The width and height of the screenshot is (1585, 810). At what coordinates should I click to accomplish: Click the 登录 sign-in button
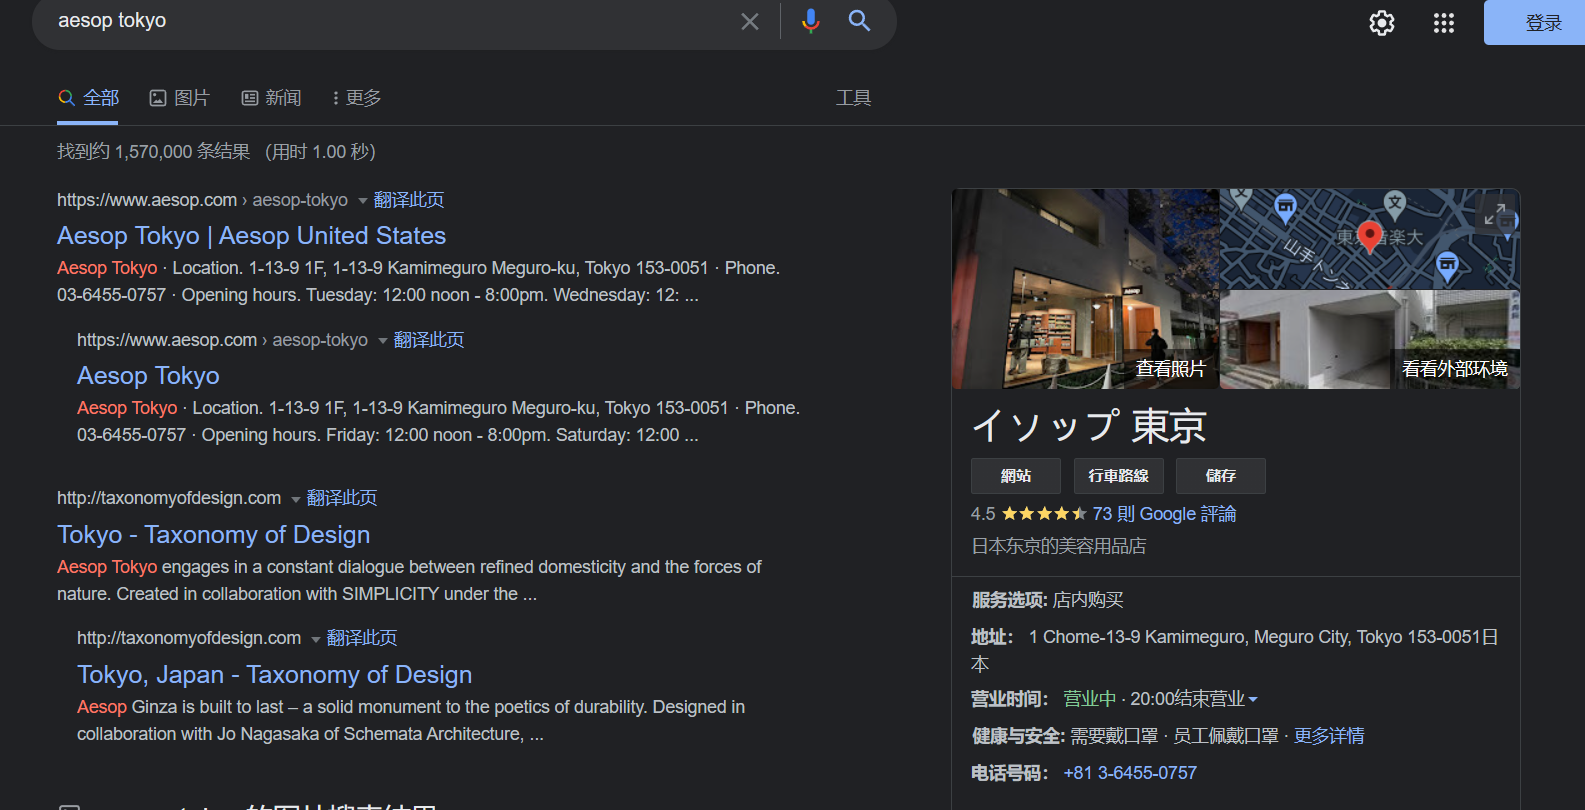[x=1535, y=23]
